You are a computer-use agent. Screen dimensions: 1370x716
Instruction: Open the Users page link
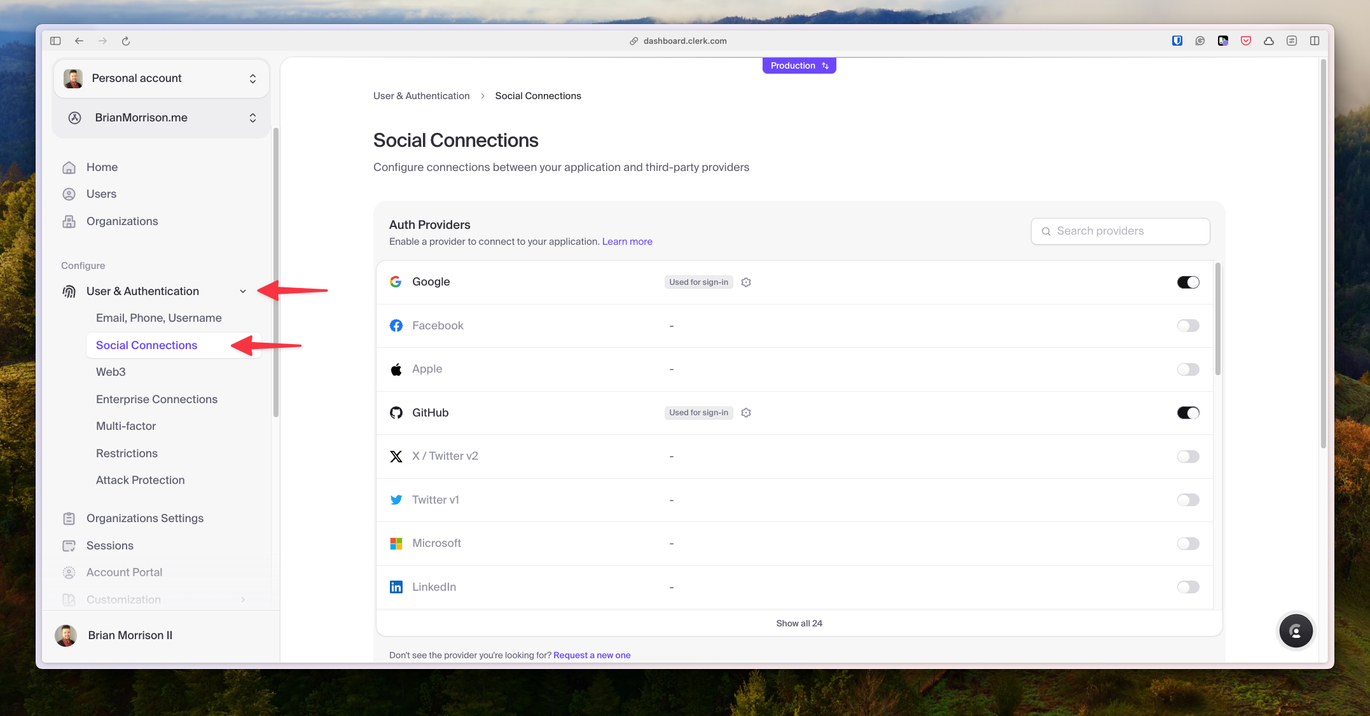click(101, 194)
